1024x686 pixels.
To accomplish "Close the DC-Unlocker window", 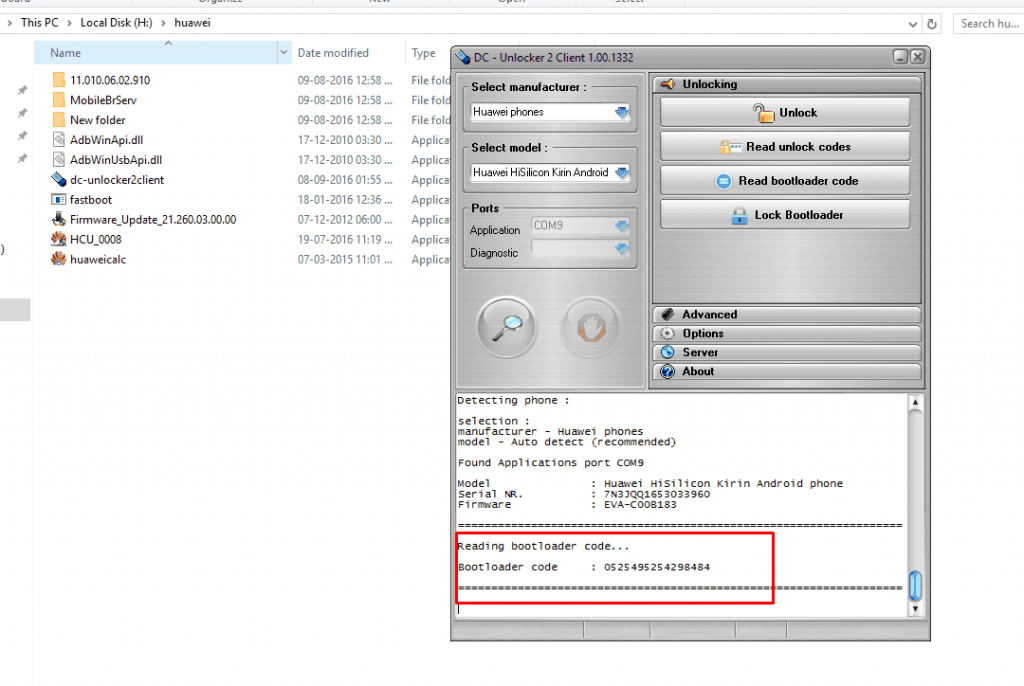I will pos(918,57).
